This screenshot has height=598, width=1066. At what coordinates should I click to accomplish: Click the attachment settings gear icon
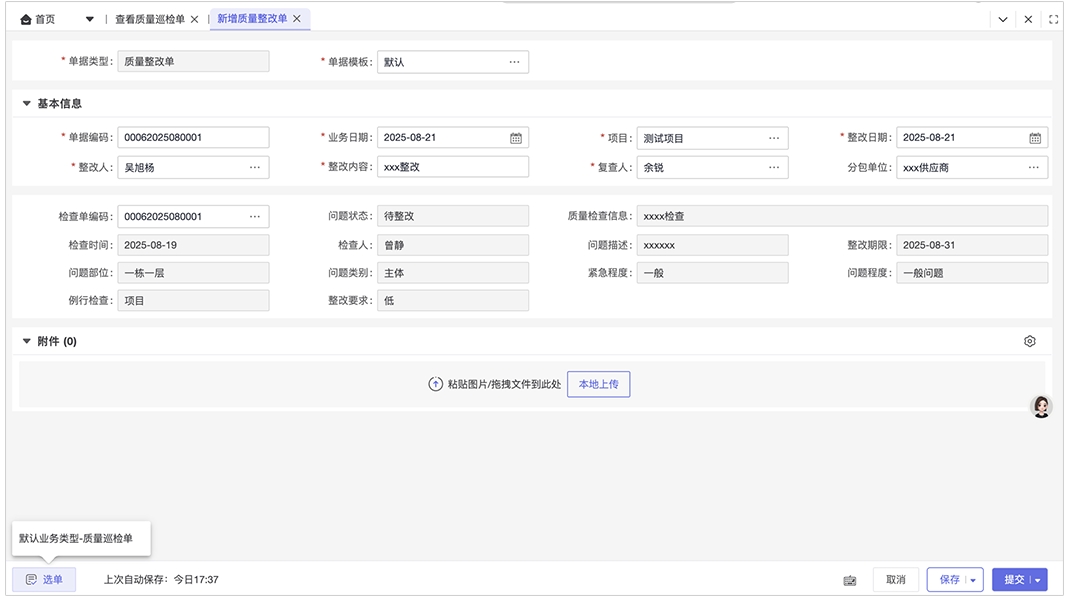pos(1030,341)
